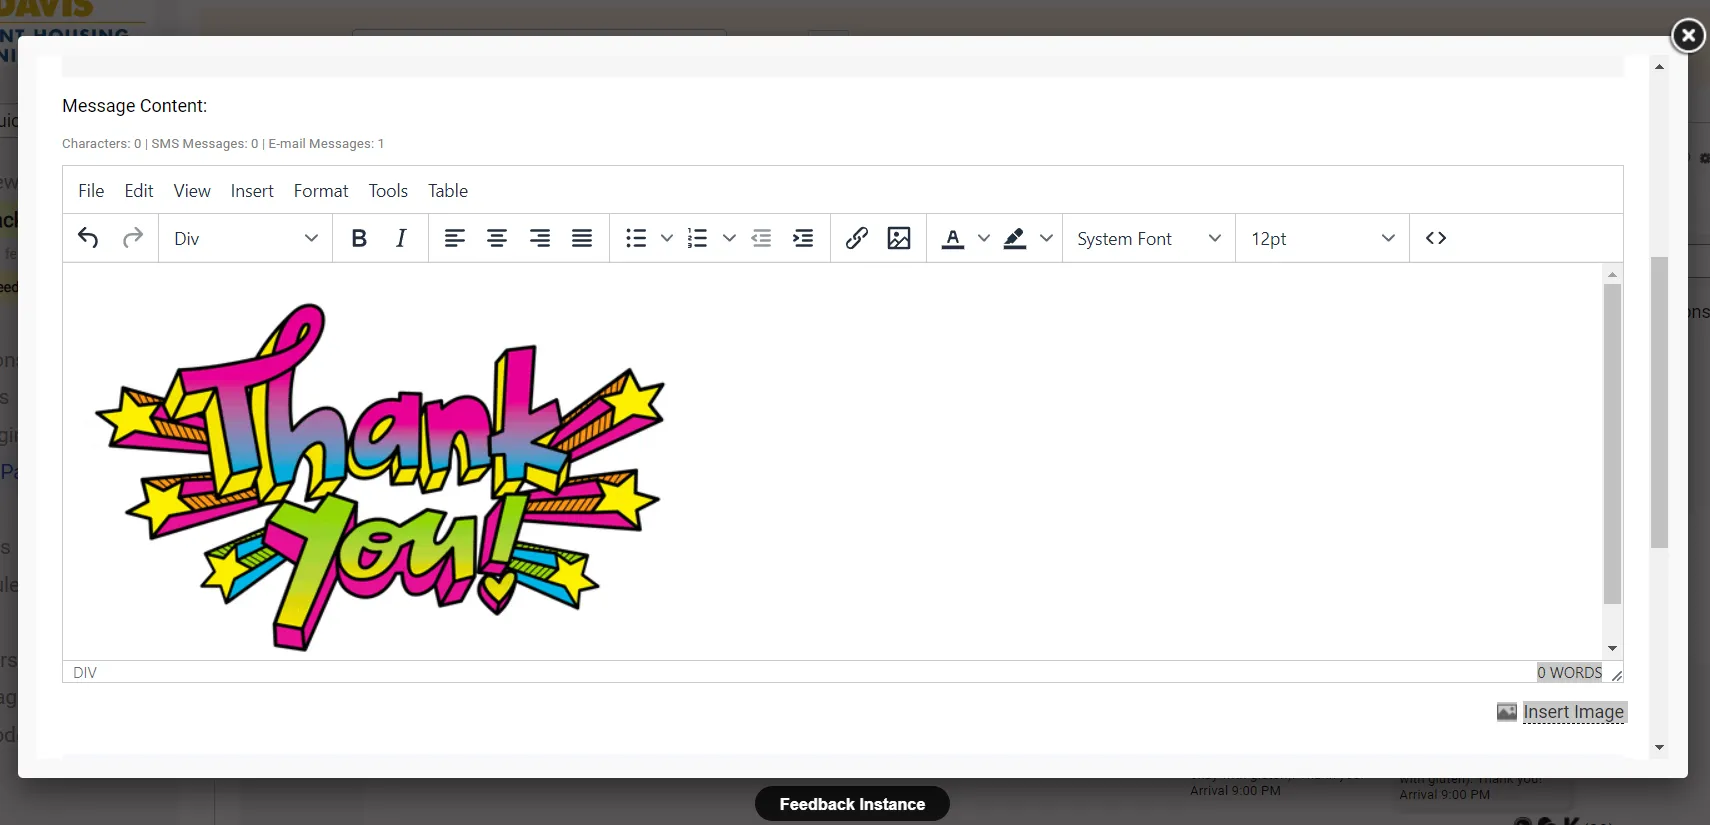Justify the text
This screenshot has height=825, width=1710.
(582, 238)
